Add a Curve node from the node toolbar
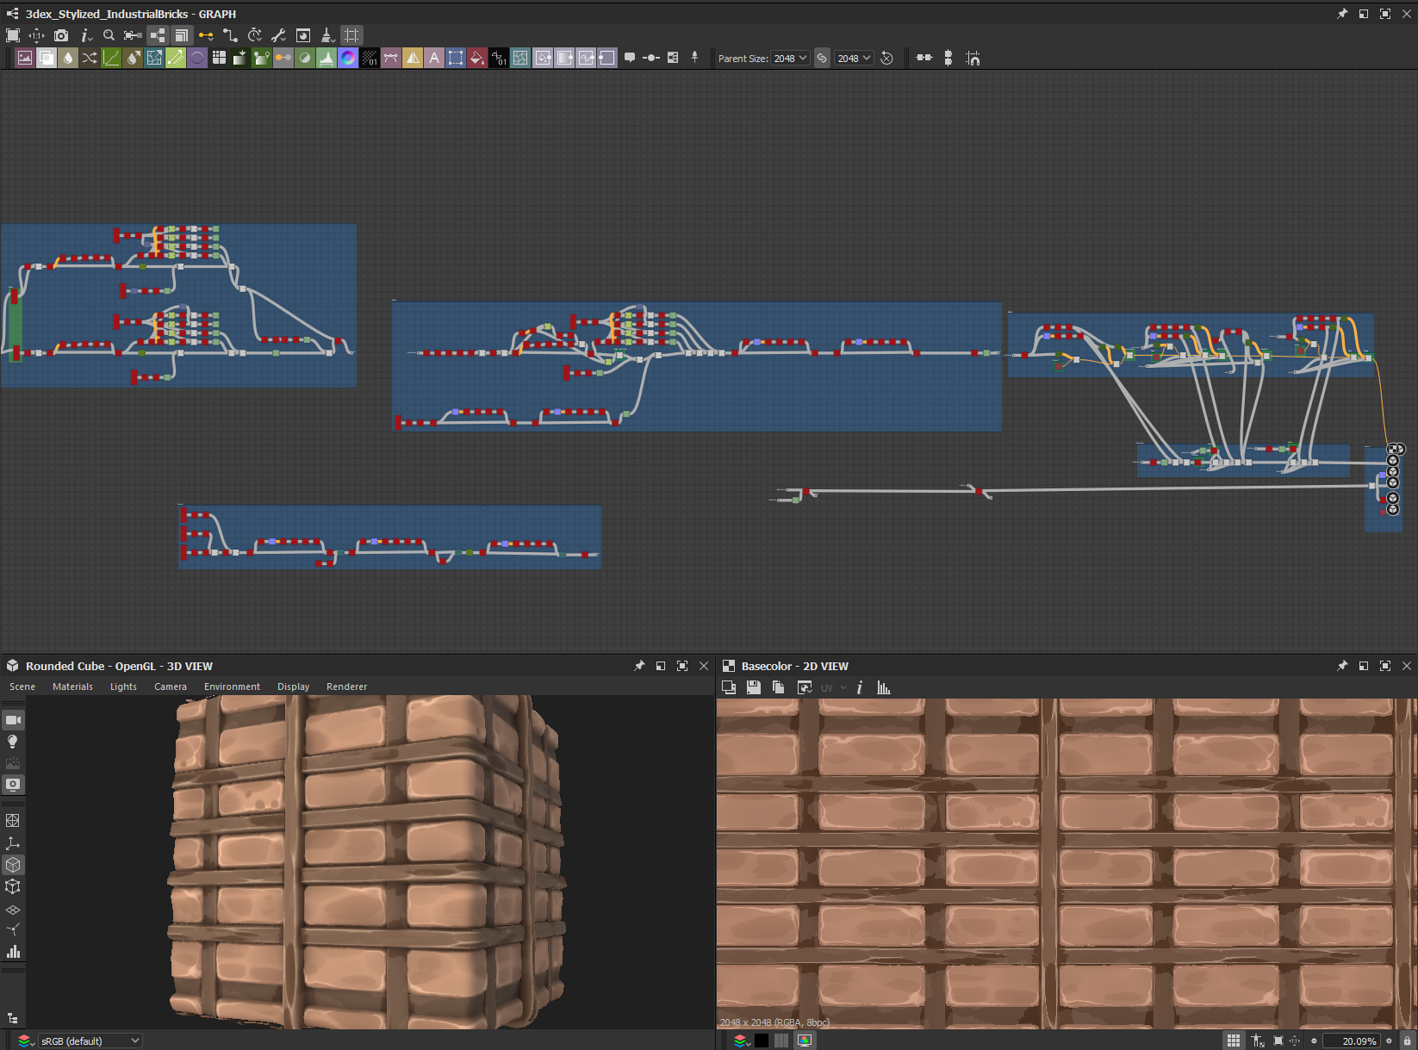Viewport: 1418px width, 1050px height. tap(111, 58)
